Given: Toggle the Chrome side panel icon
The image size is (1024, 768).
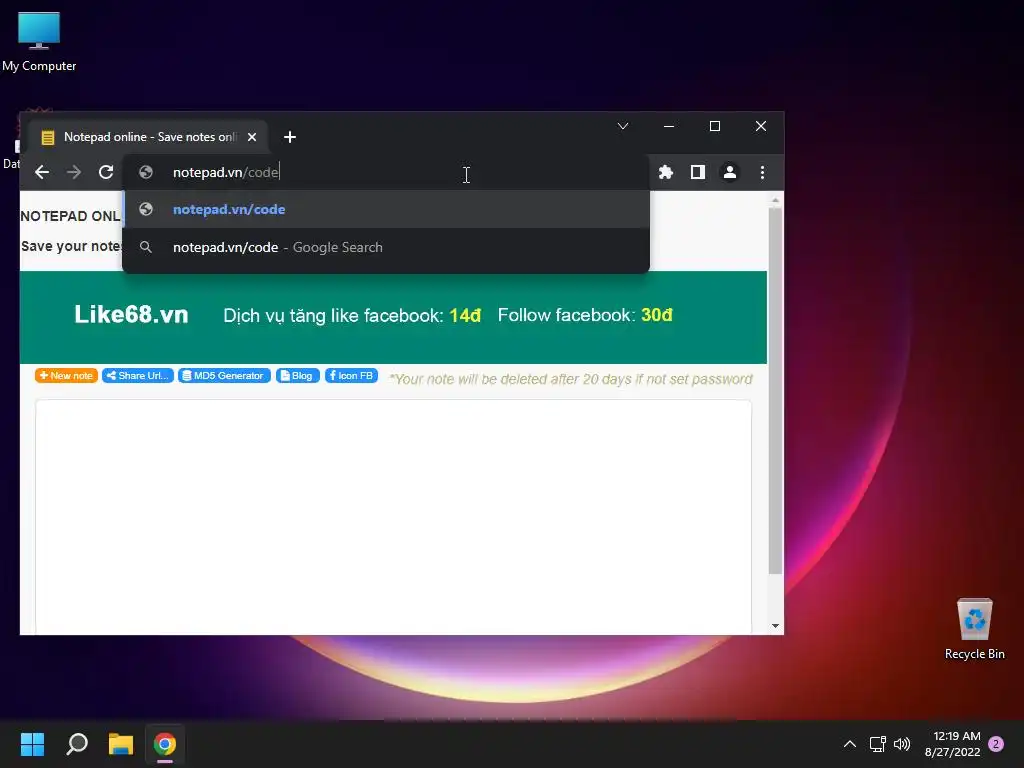Looking at the screenshot, I should click(697, 172).
